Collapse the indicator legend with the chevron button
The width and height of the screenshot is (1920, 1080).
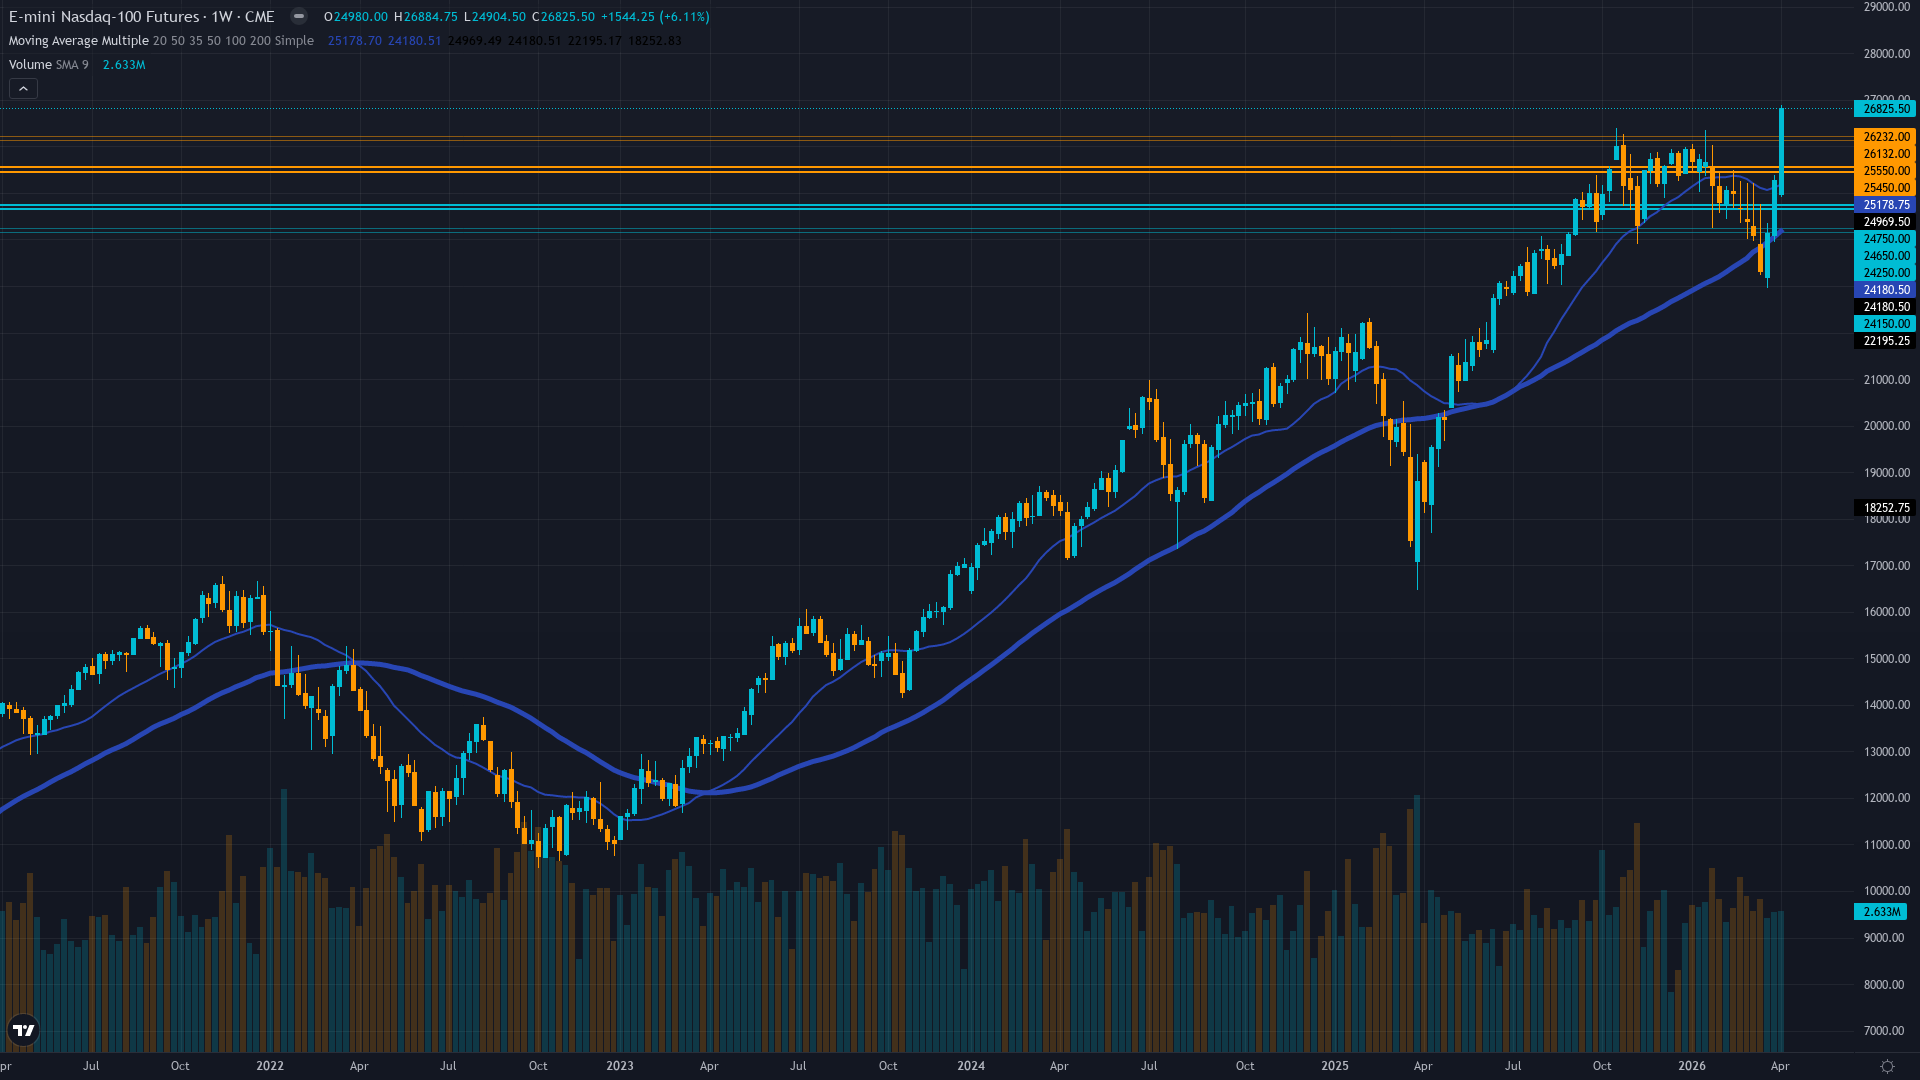point(23,89)
